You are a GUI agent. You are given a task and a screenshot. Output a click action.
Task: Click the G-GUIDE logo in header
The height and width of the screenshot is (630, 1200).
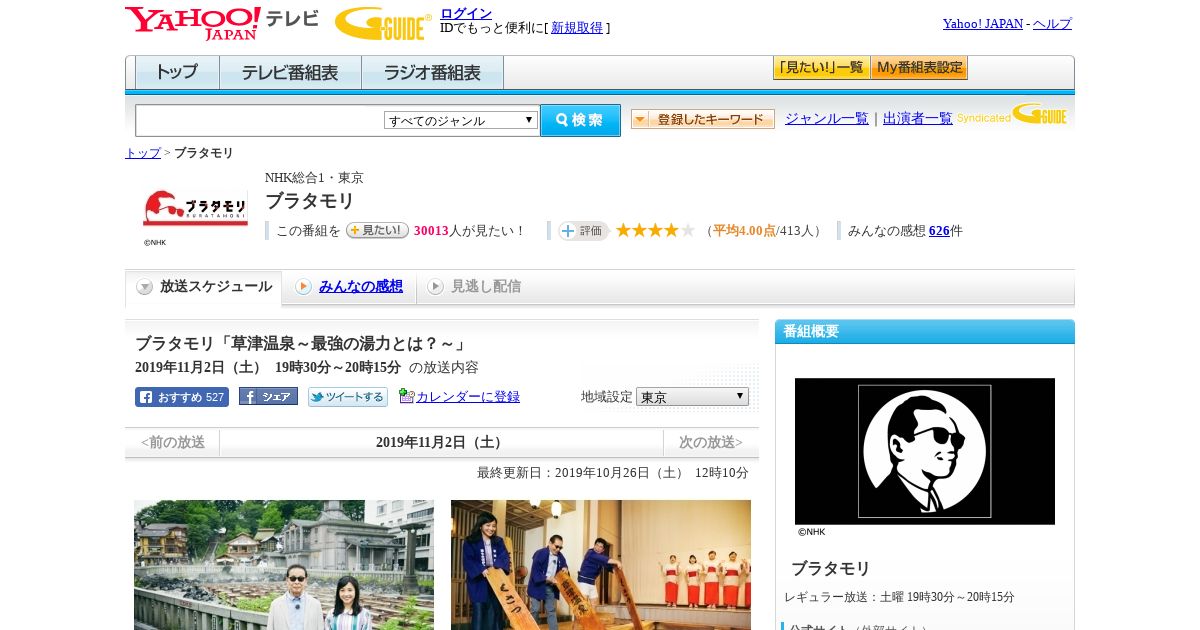point(383,23)
